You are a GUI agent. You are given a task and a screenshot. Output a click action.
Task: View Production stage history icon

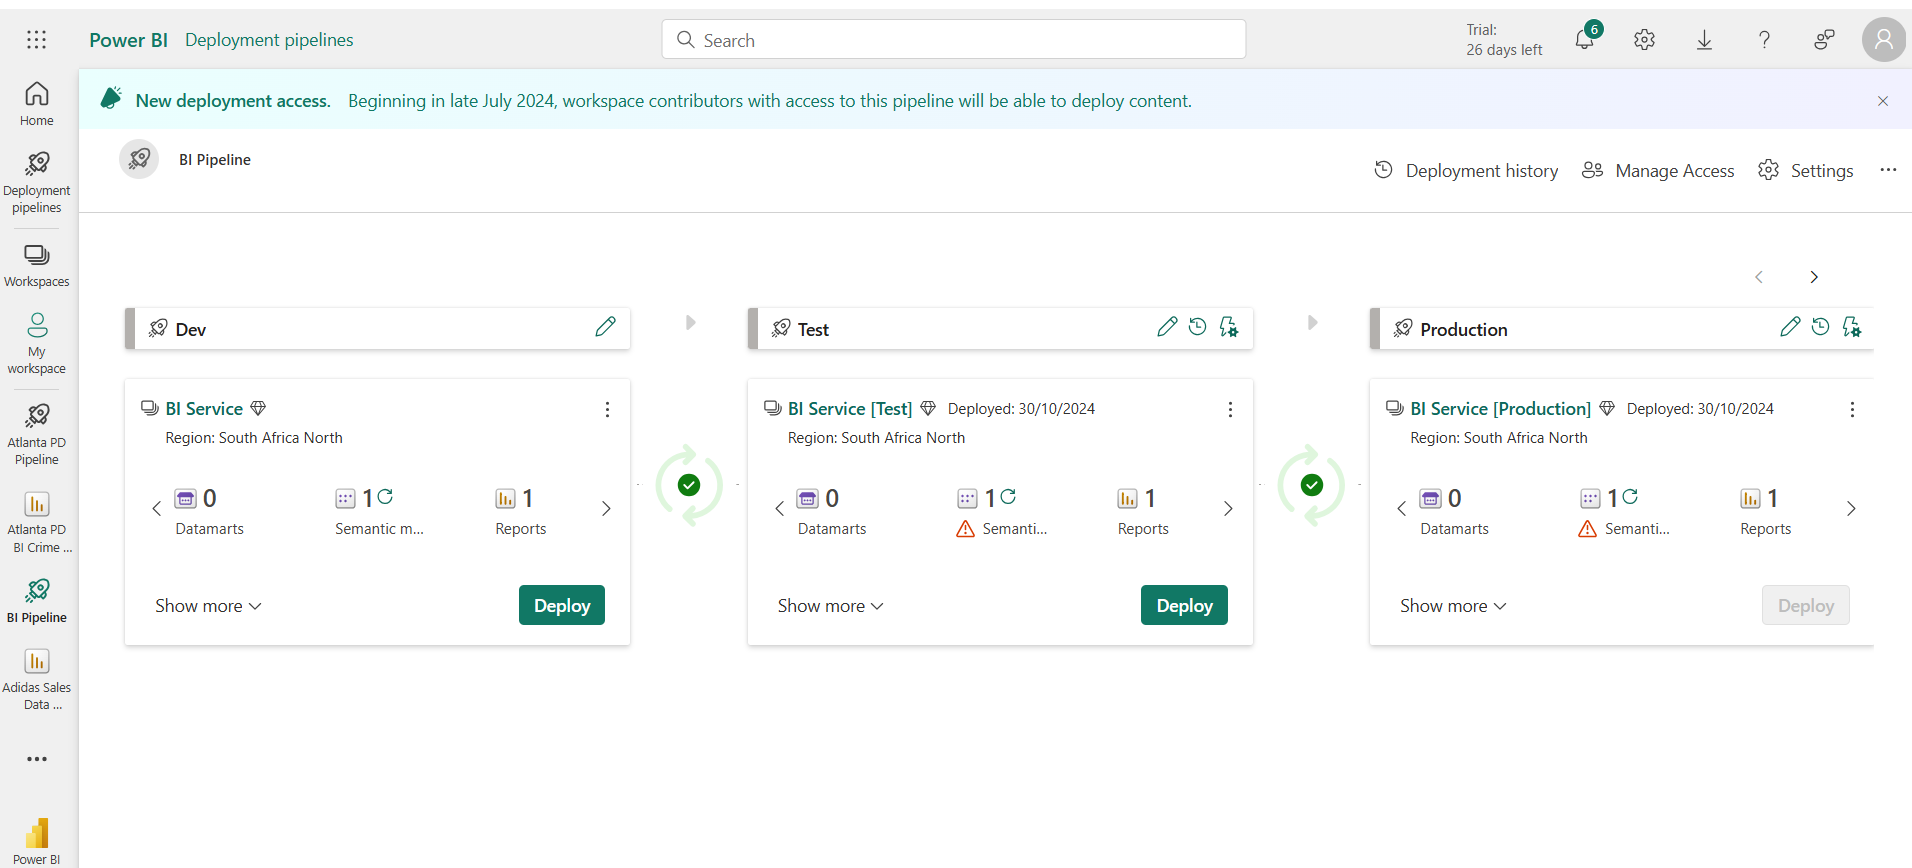click(x=1821, y=327)
